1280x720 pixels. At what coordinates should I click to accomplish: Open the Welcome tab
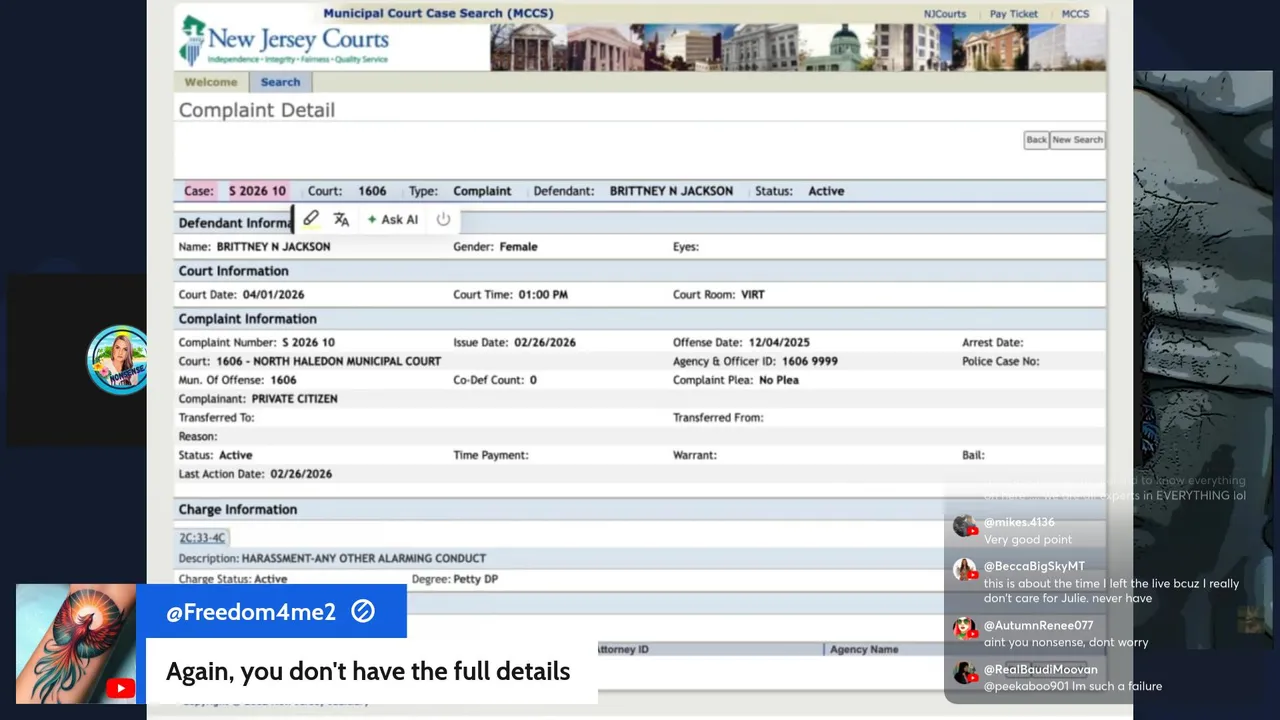[x=211, y=82]
